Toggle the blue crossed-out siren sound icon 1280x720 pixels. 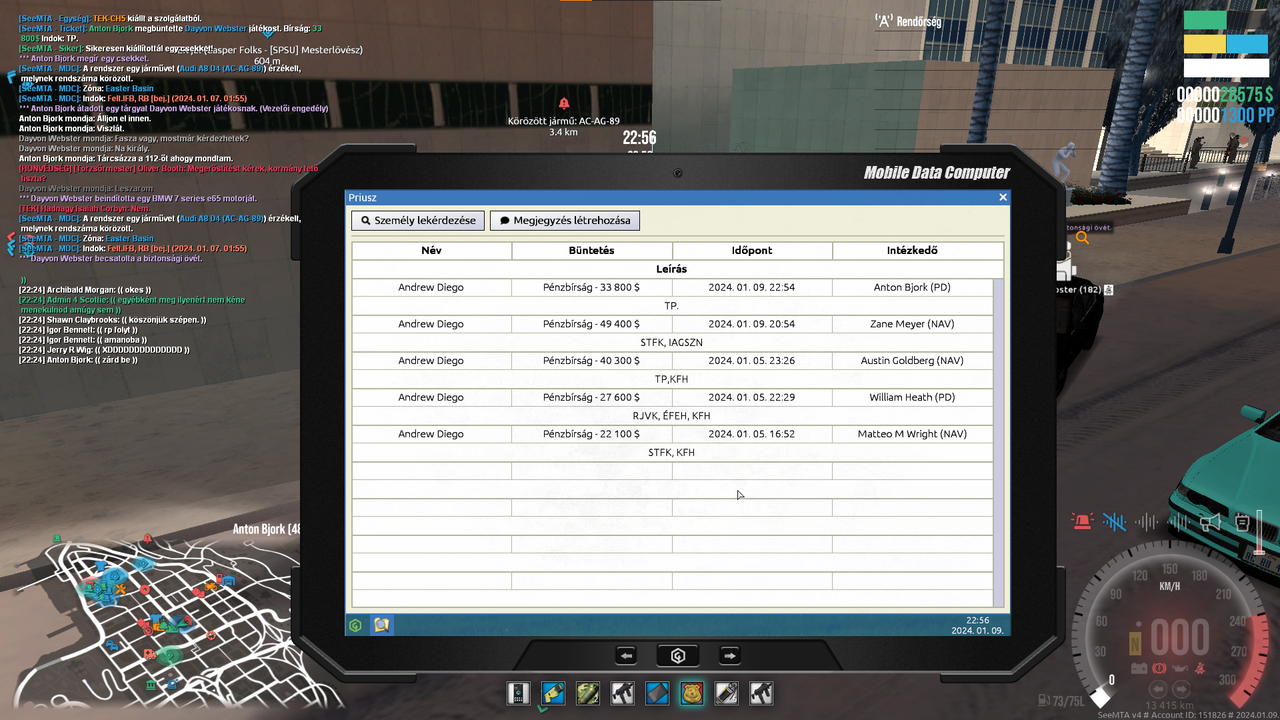click(1114, 522)
